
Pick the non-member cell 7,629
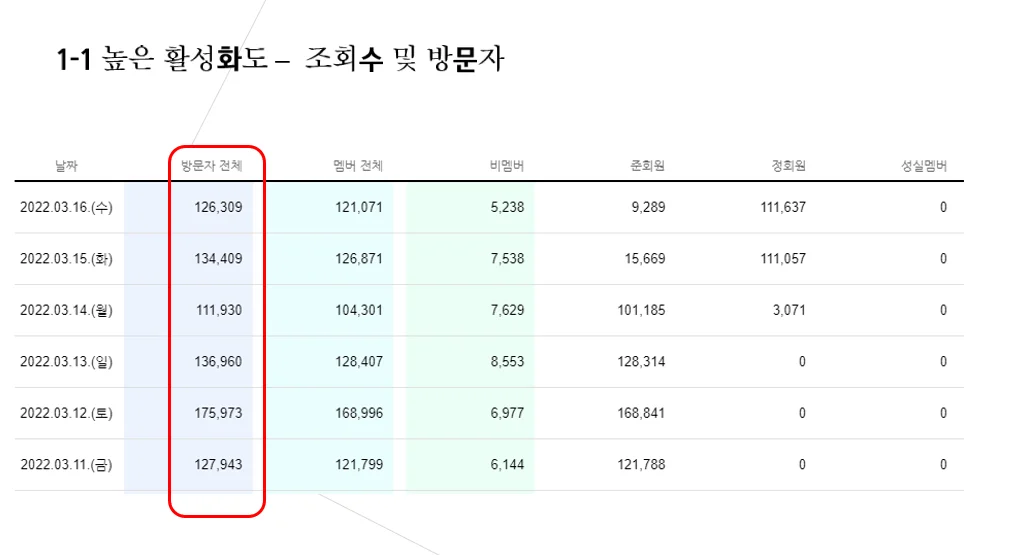coord(507,310)
